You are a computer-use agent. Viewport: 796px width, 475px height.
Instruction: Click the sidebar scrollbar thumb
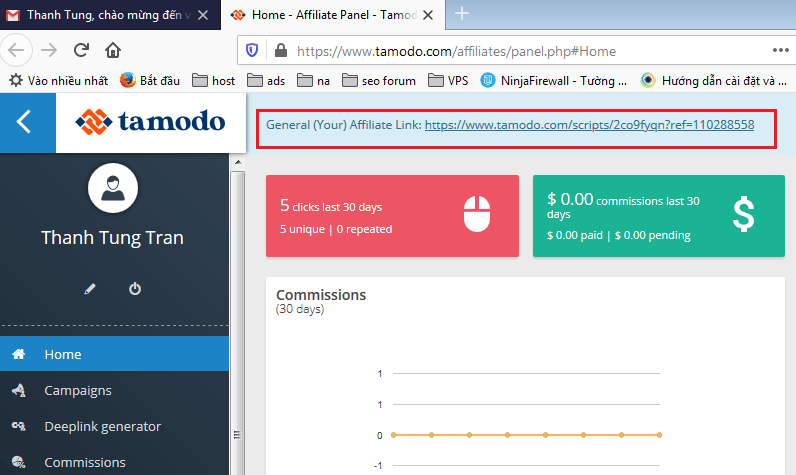pyautogui.click(x=238, y=323)
